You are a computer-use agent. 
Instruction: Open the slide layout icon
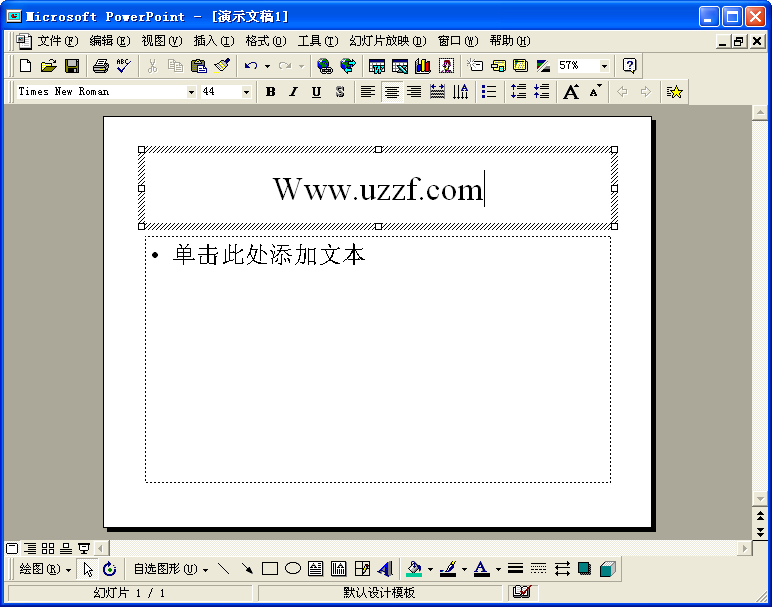click(x=498, y=65)
